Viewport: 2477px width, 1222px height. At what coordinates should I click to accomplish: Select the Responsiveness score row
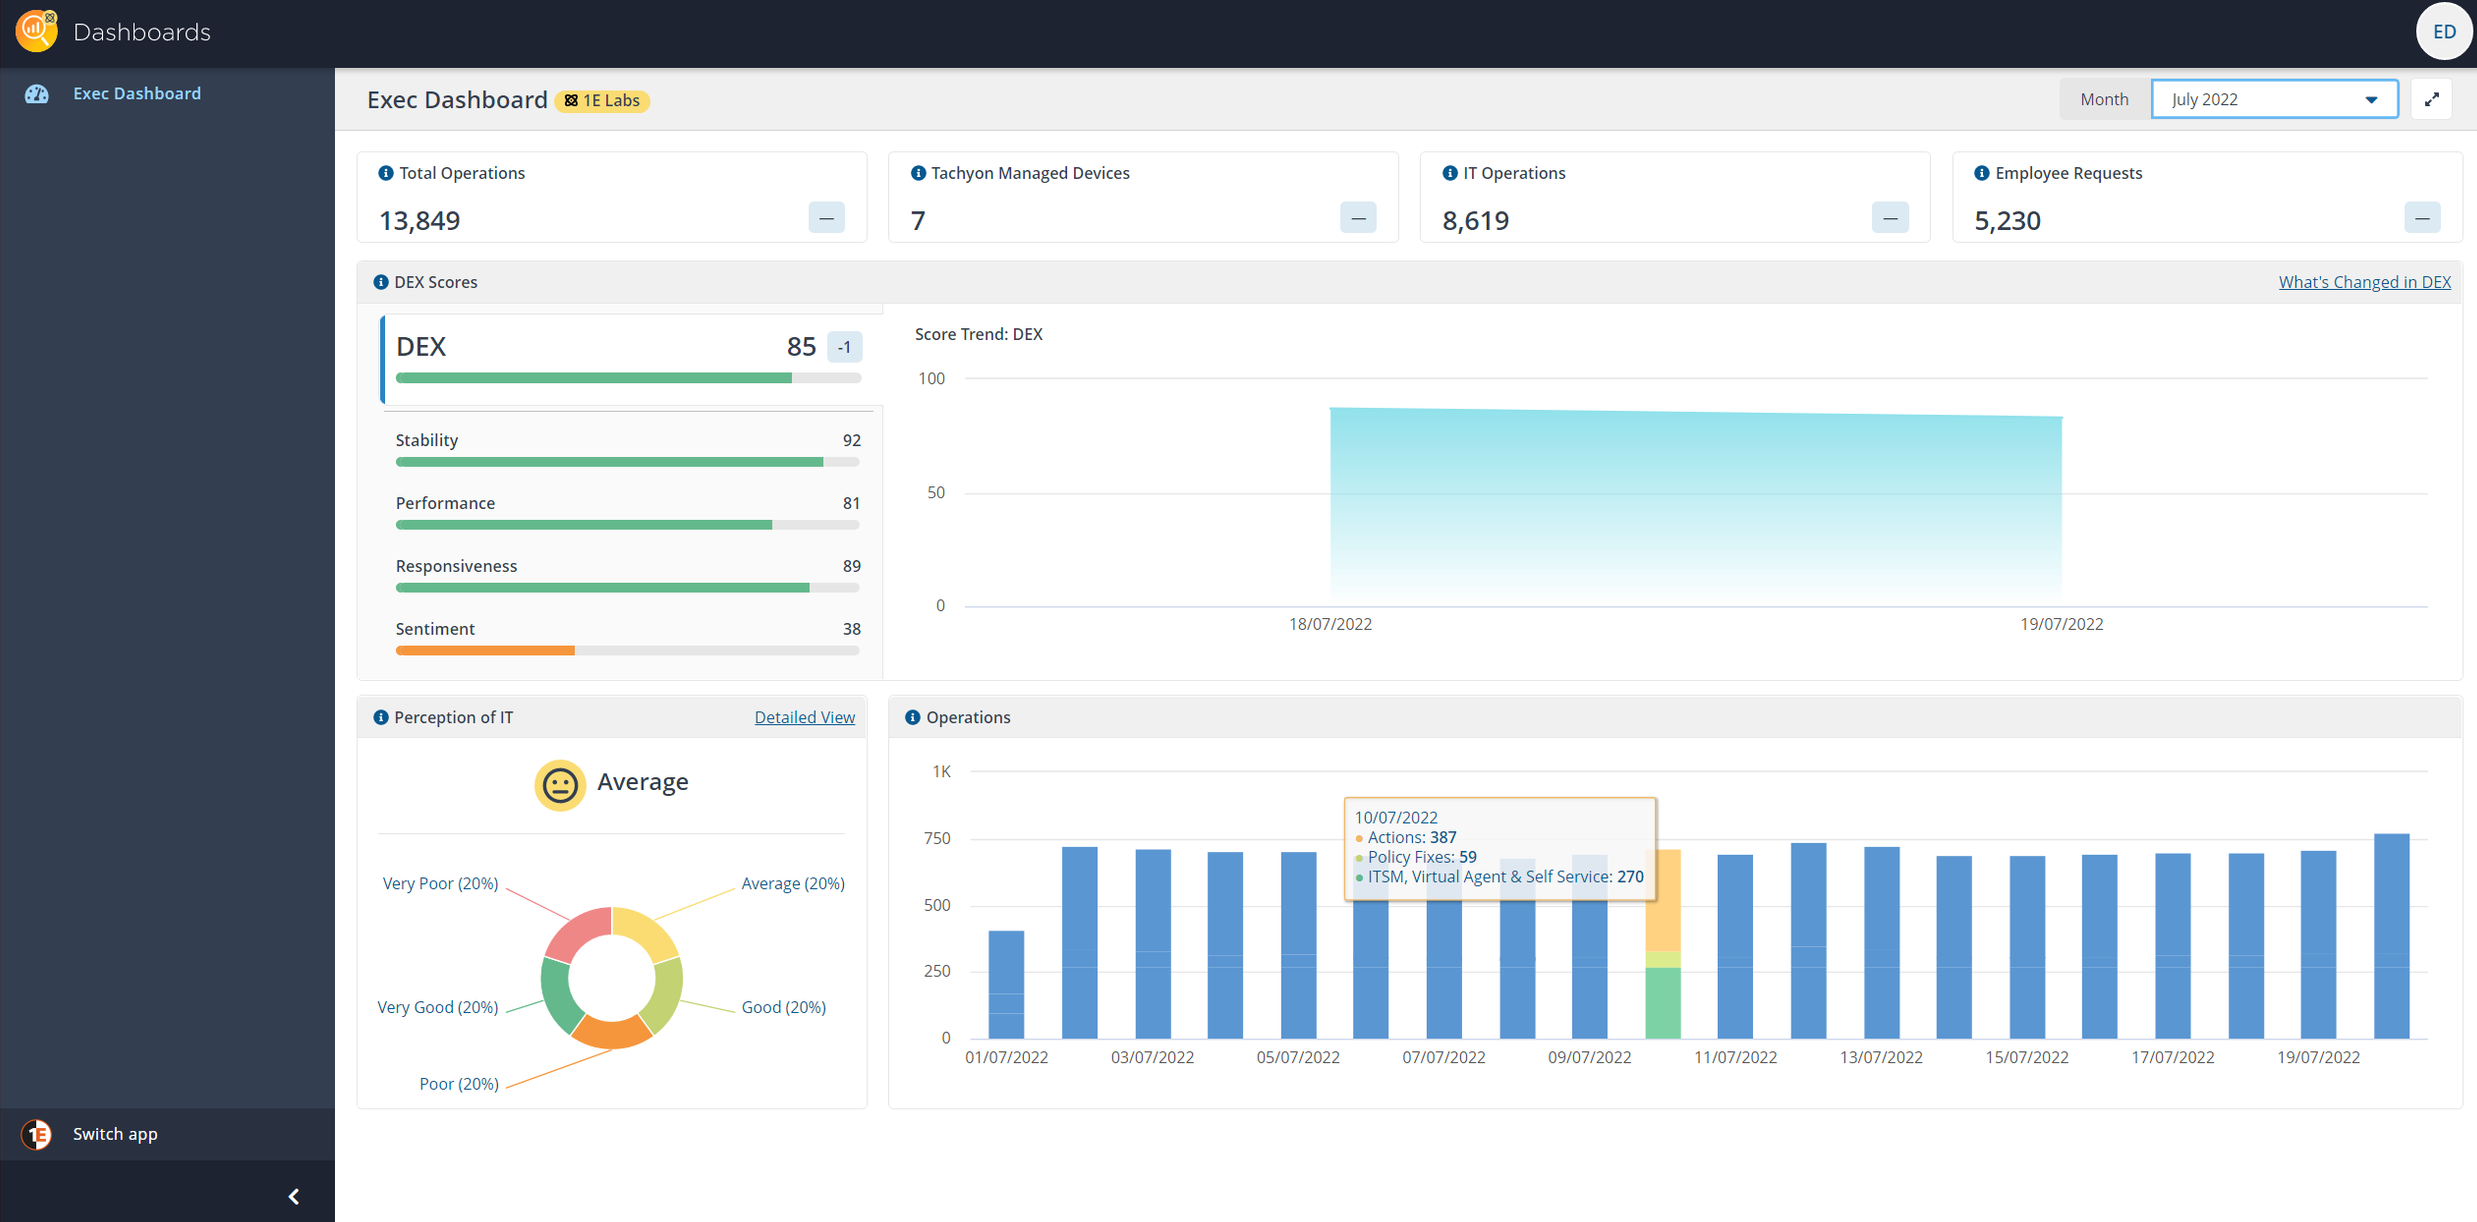[x=628, y=575]
